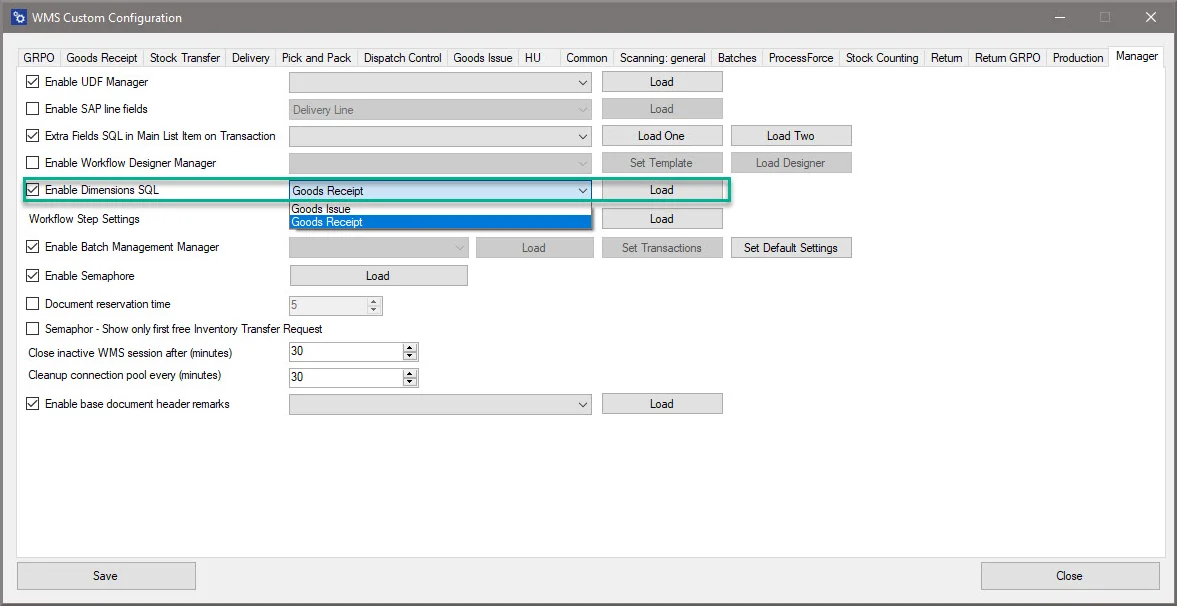This screenshot has width=1177, height=606.
Task: Toggle Enable Batch Management Manager checkbox
Action: [x=32, y=246]
